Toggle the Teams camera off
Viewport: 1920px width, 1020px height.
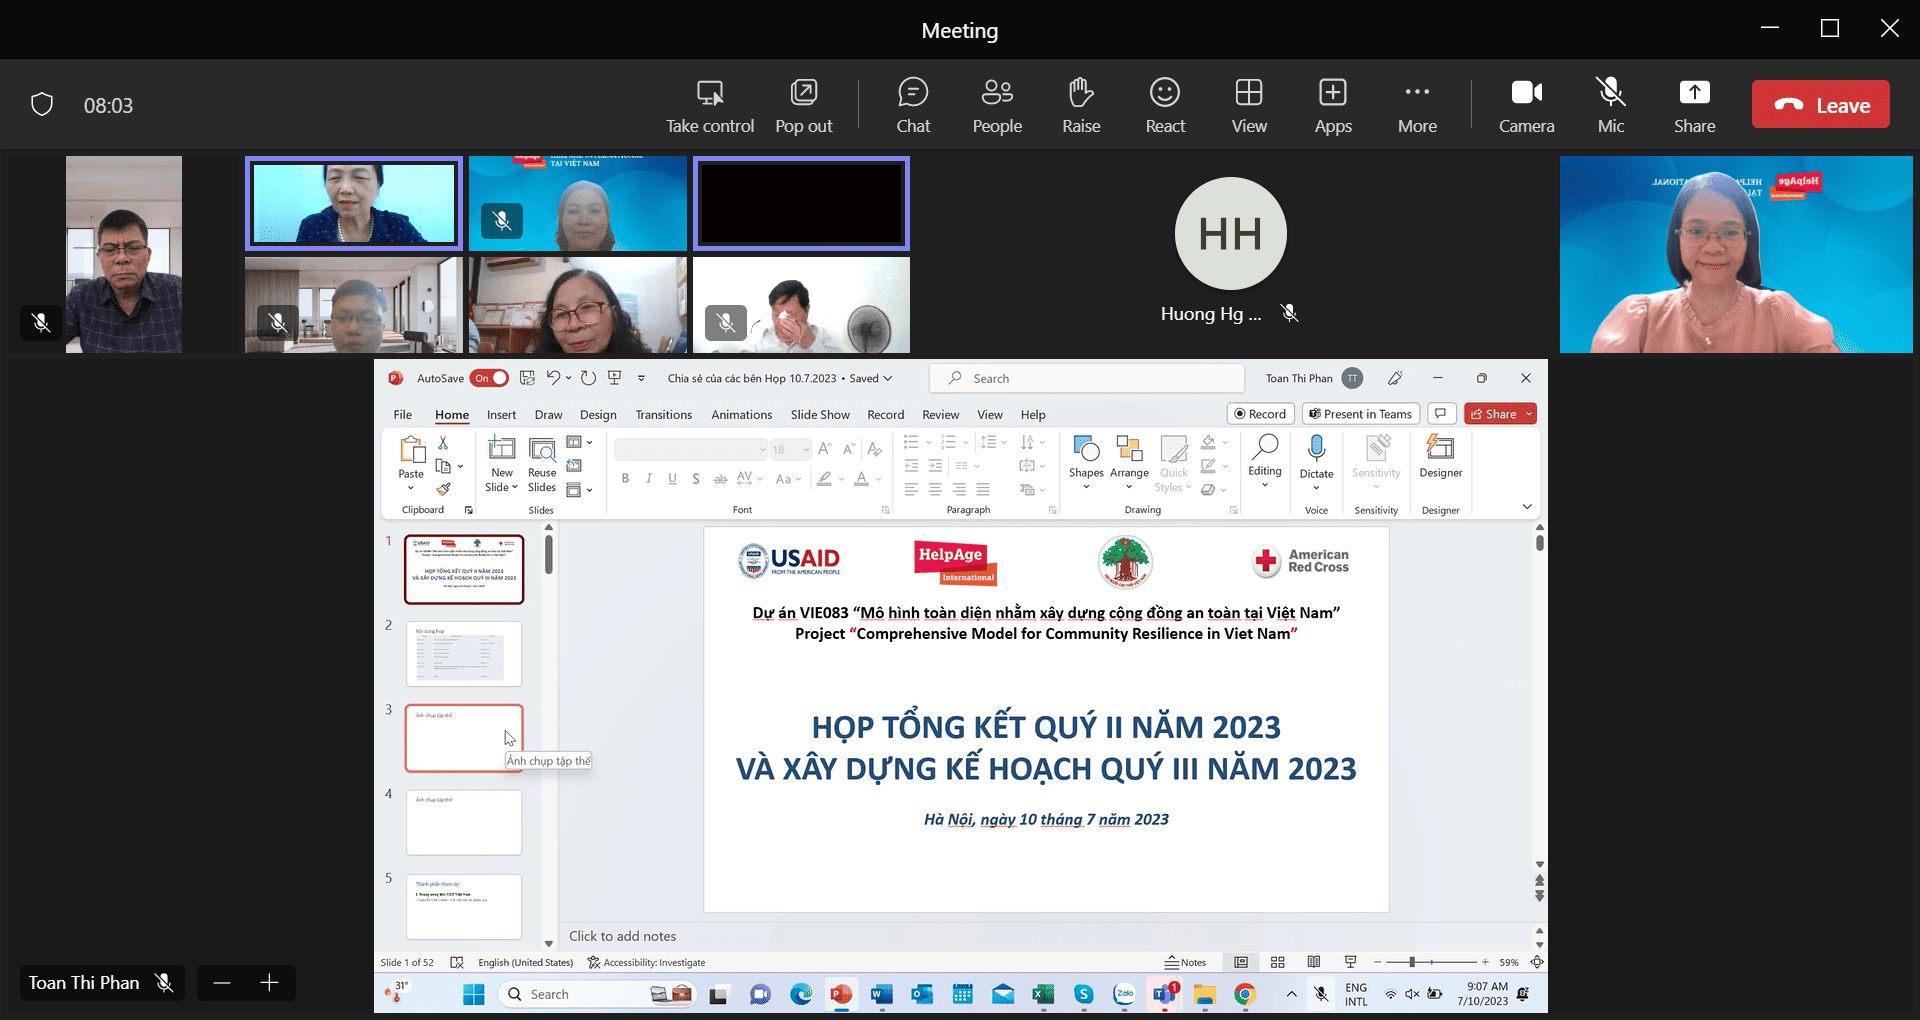point(1526,105)
